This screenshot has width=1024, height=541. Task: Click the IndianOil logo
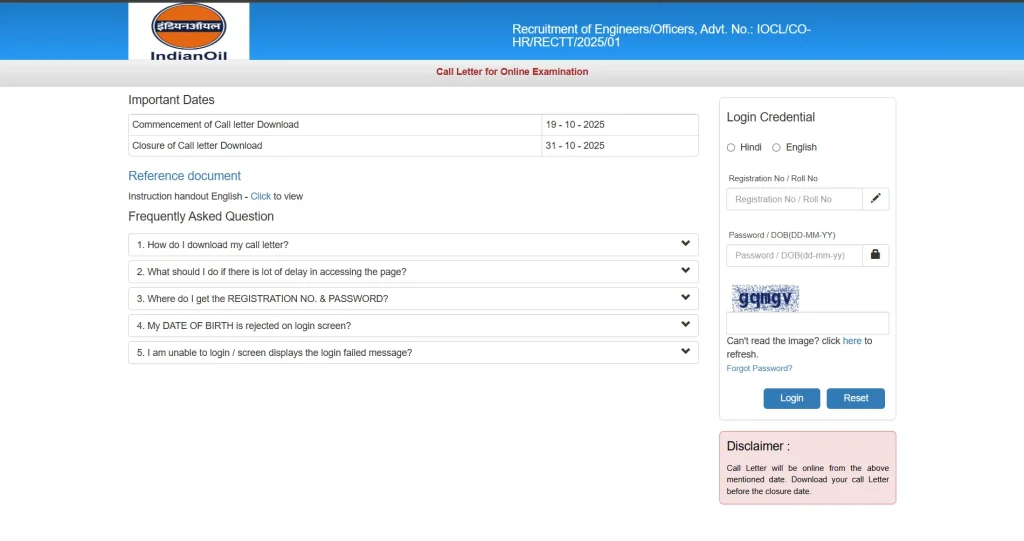(188, 31)
